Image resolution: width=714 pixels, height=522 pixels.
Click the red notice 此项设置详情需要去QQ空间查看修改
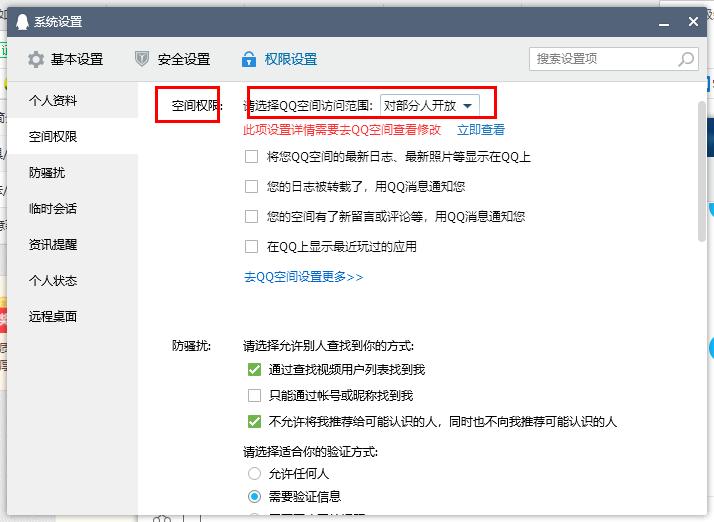coord(342,130)
